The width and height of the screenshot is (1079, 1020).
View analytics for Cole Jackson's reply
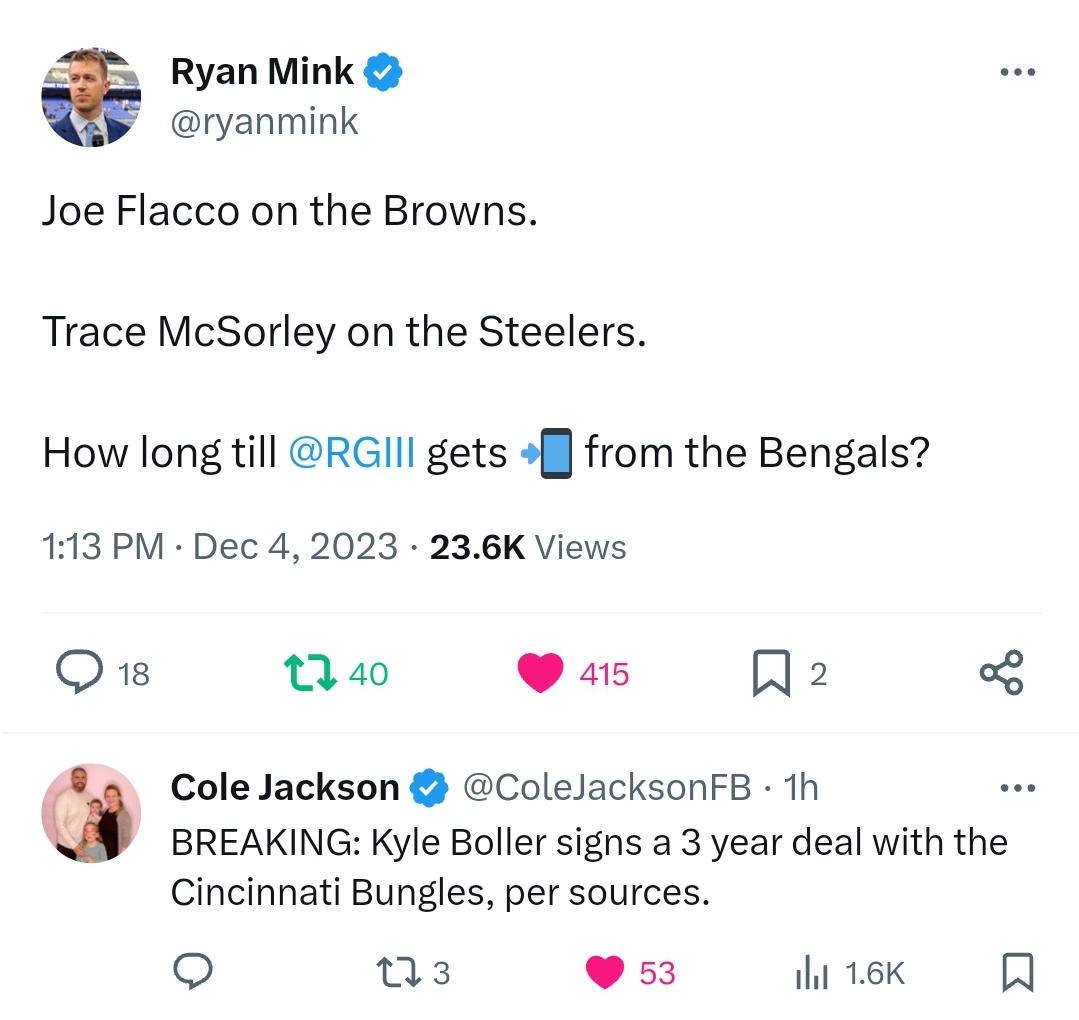pyautogui.click(x=812, y=973)
